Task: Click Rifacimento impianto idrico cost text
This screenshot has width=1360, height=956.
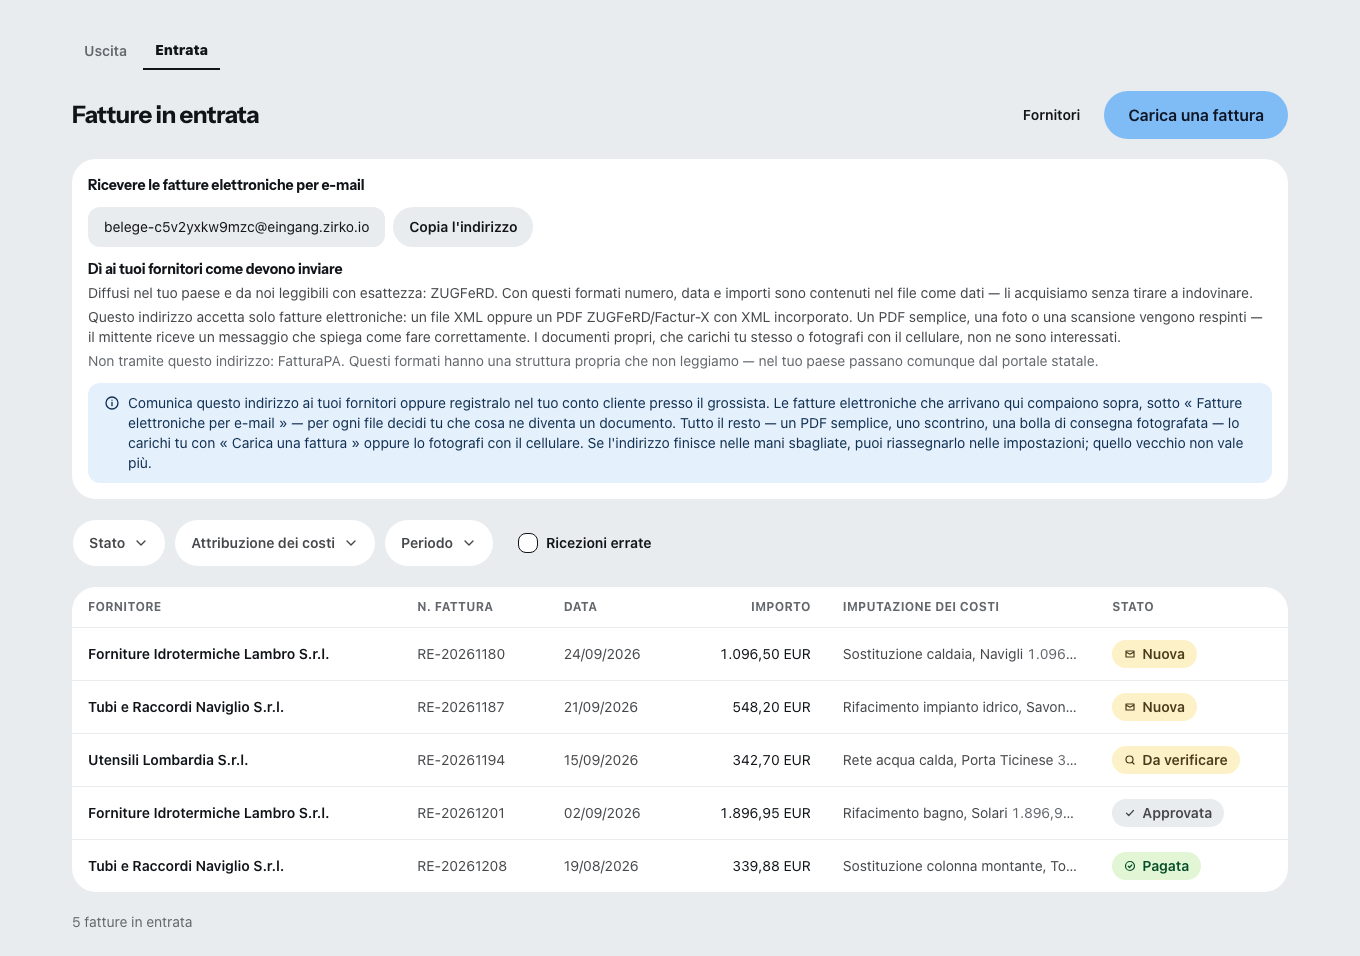Action: pos(960,707)
